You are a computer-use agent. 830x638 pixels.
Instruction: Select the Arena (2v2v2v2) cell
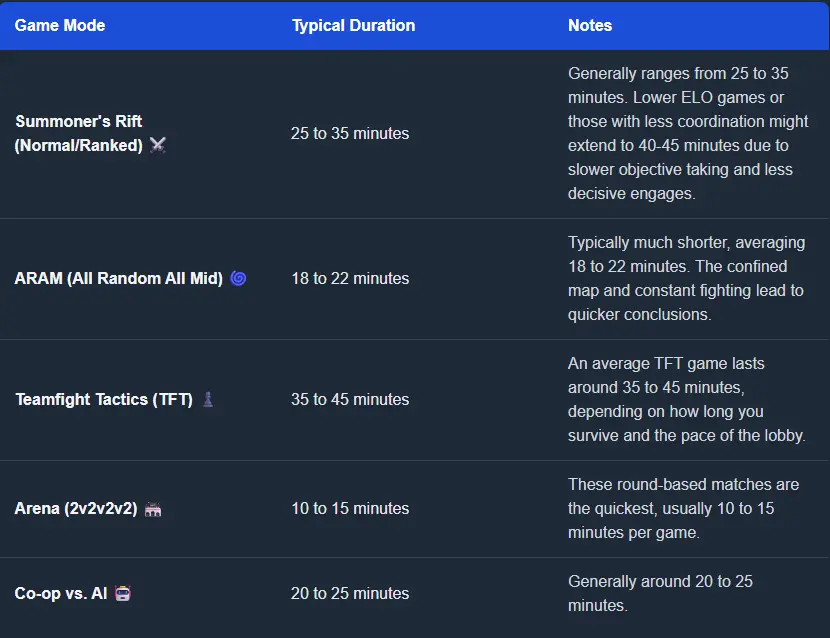click(138, 509)
